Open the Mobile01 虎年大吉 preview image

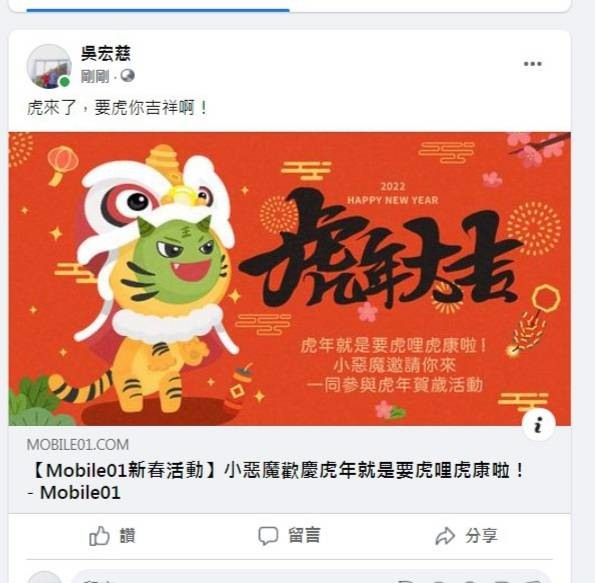(290, 279)
